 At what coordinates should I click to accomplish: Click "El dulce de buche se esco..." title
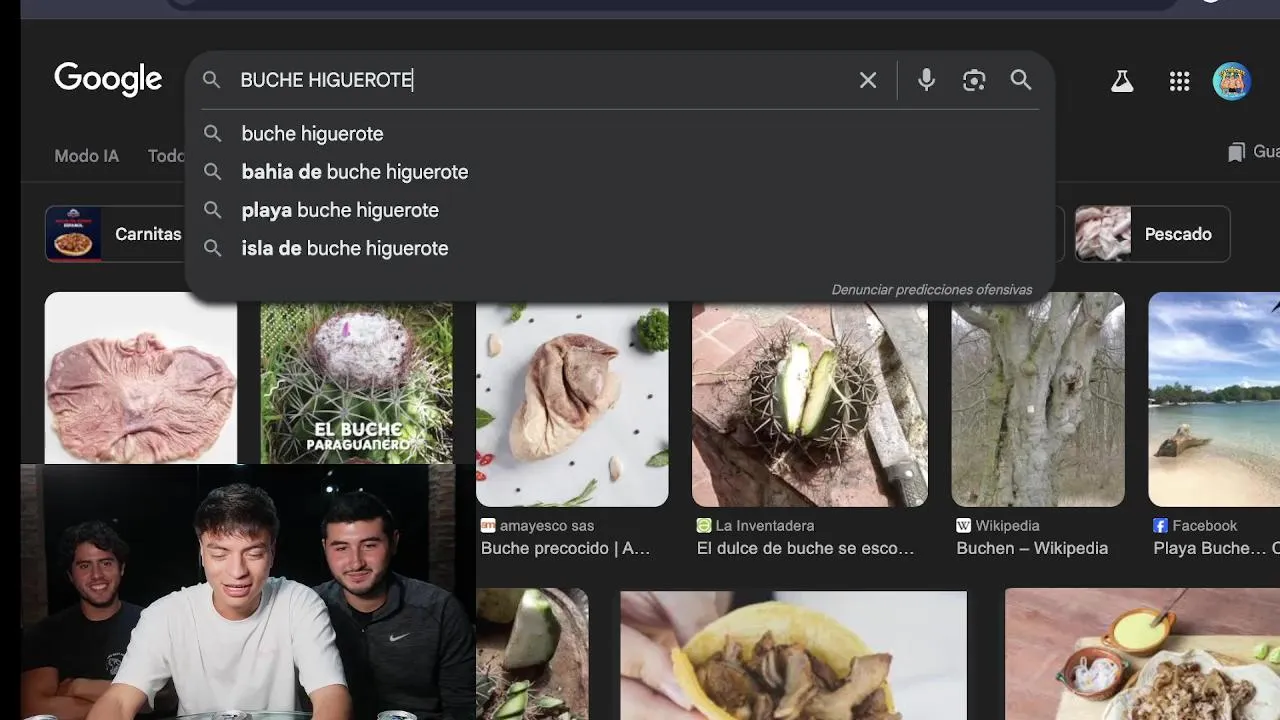point(805,548)
